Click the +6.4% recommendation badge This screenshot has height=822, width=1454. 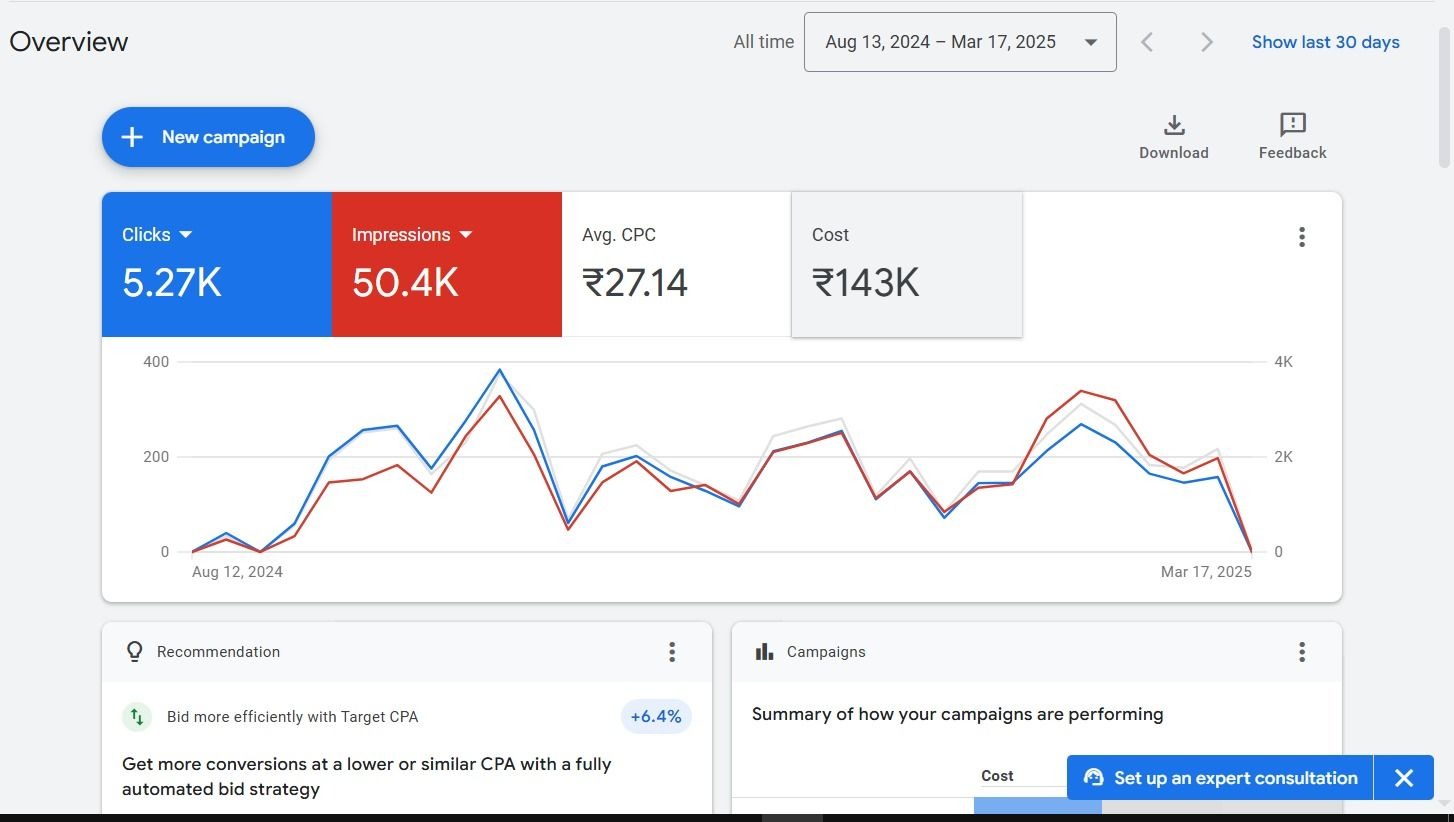coord(656,717)
